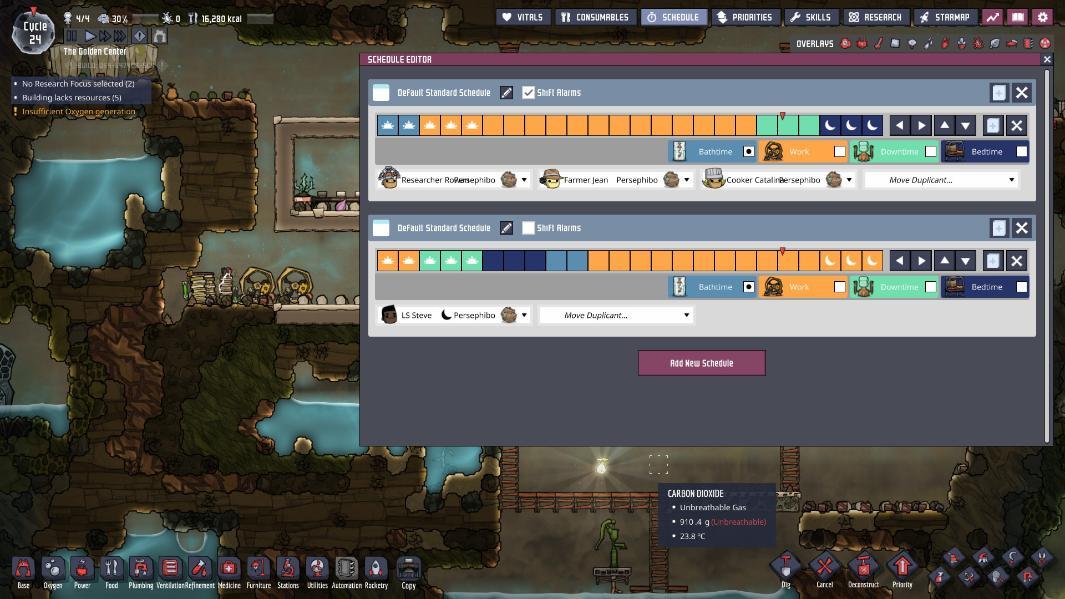Open the Vitals tab
The width and height of the screenshot is (1065, 599).
tap(522, 17)
